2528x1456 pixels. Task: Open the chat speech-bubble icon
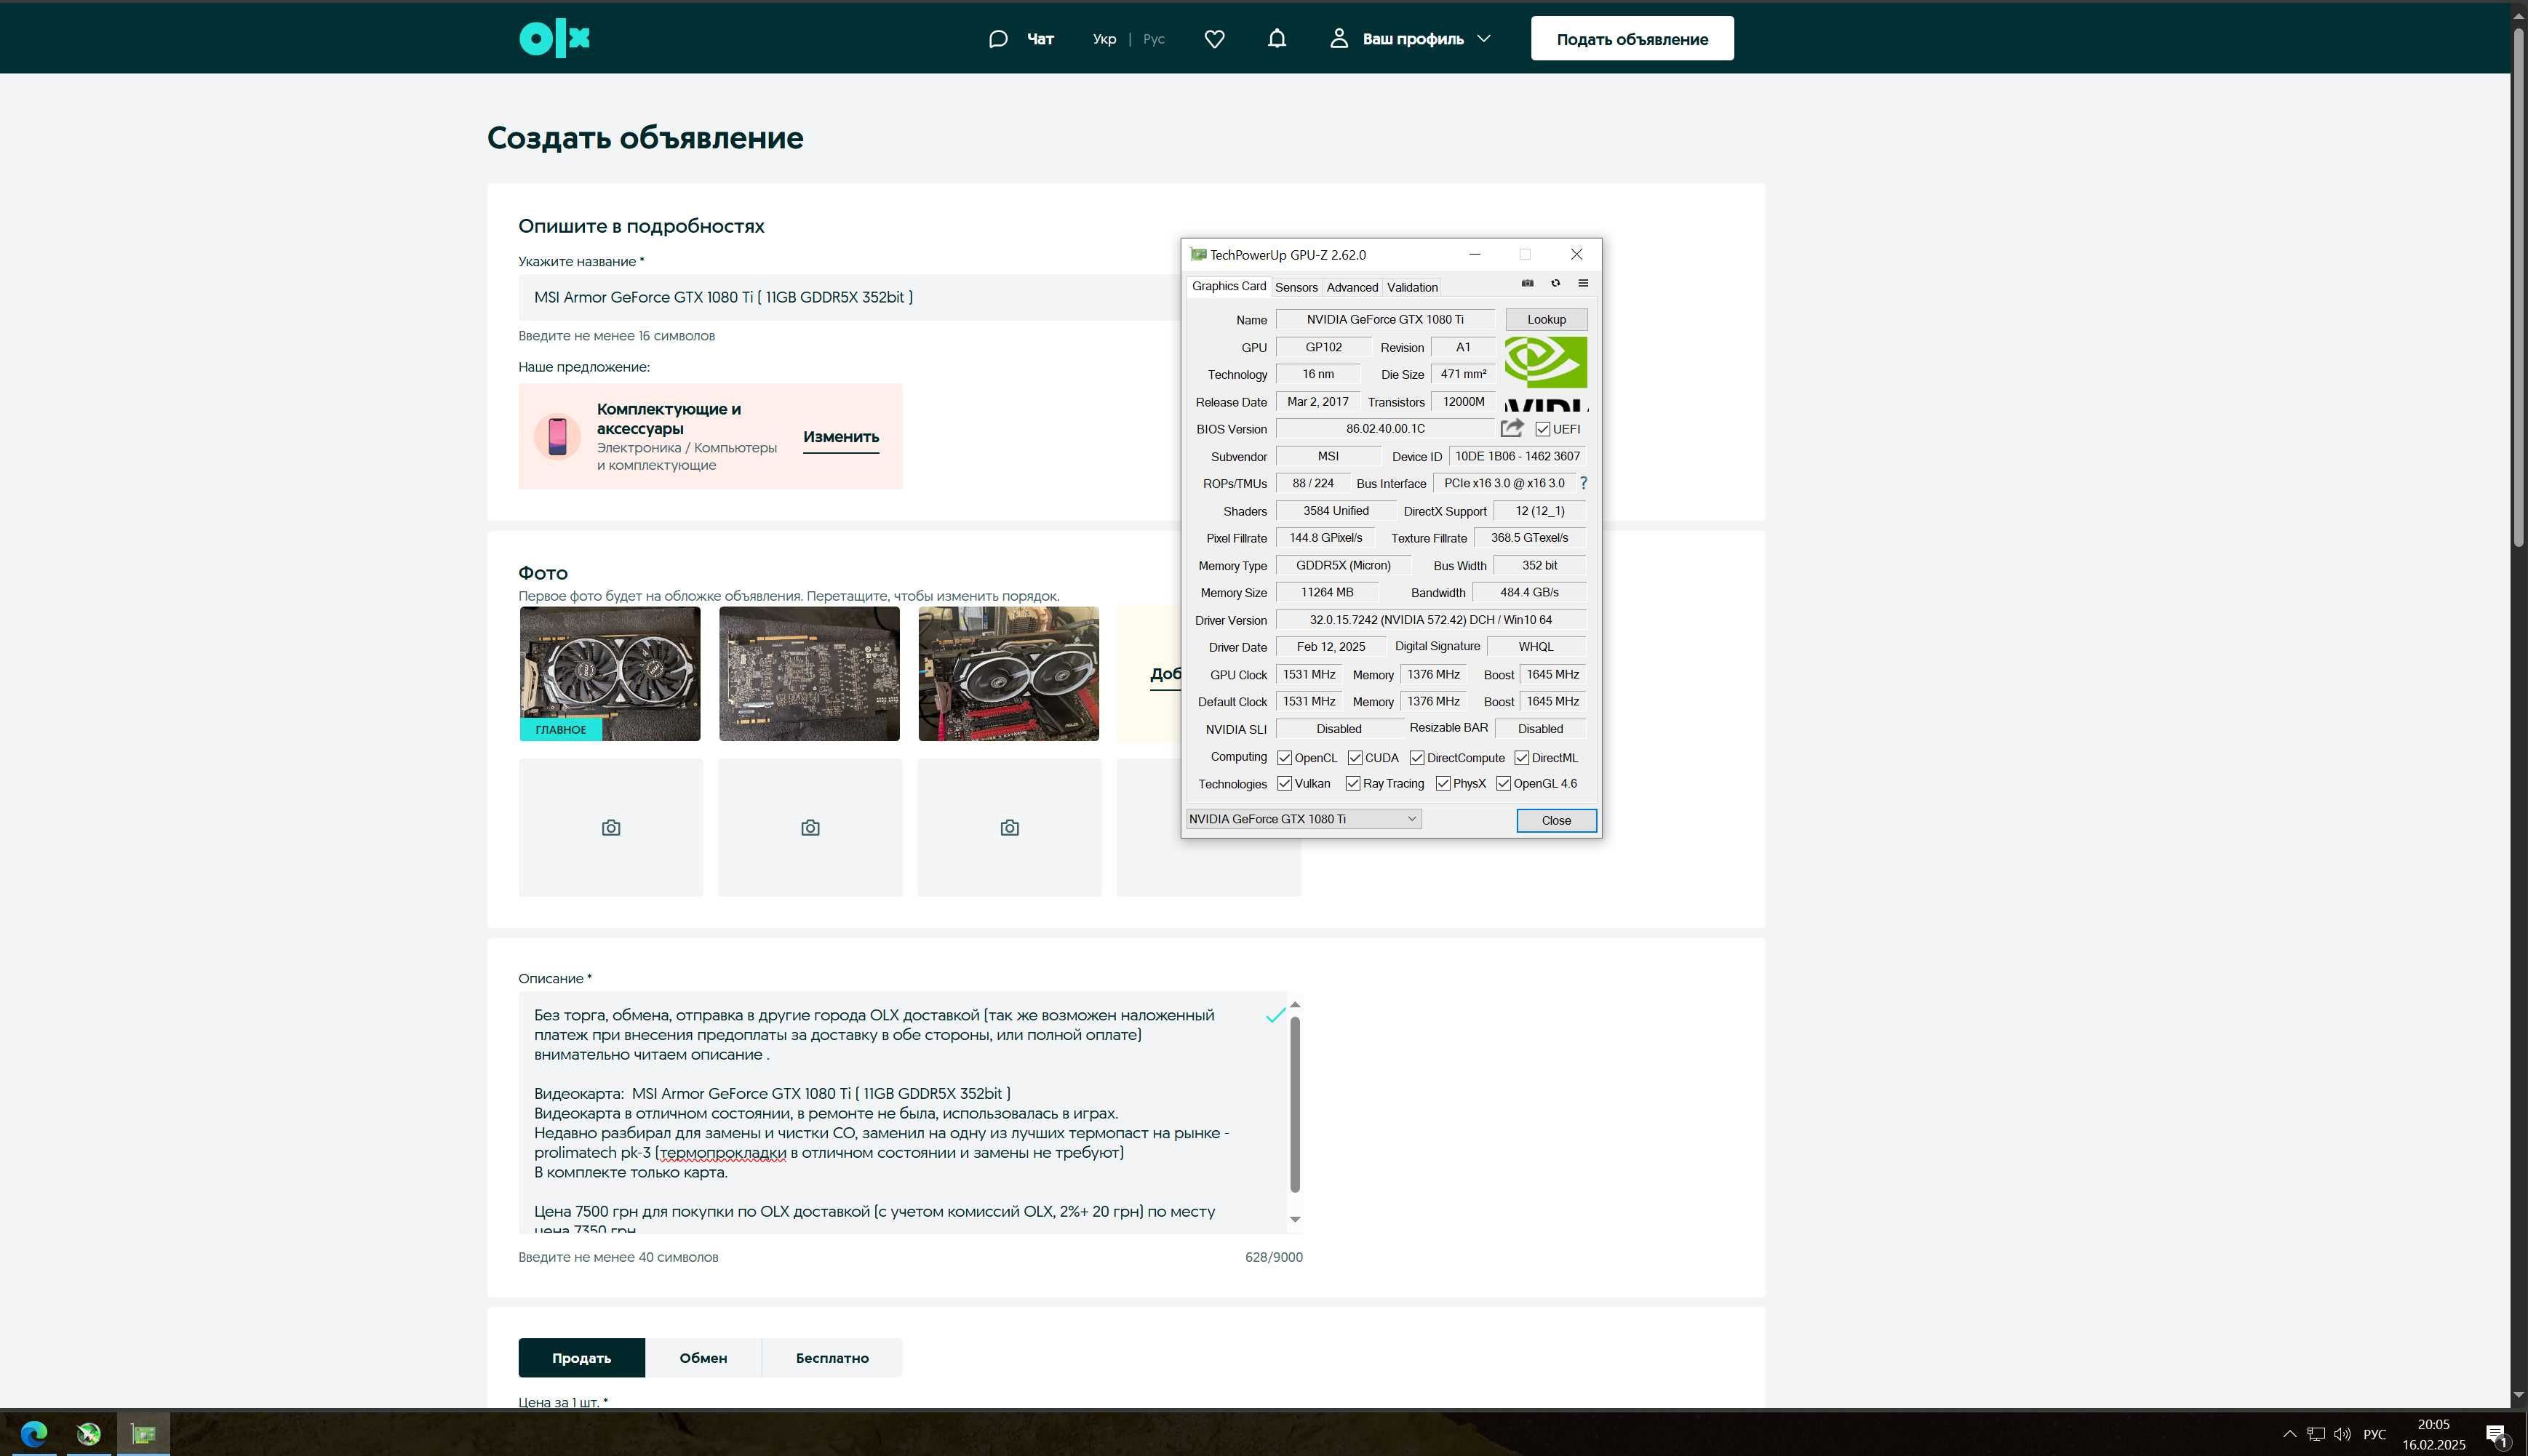click(x=997, y=39)
